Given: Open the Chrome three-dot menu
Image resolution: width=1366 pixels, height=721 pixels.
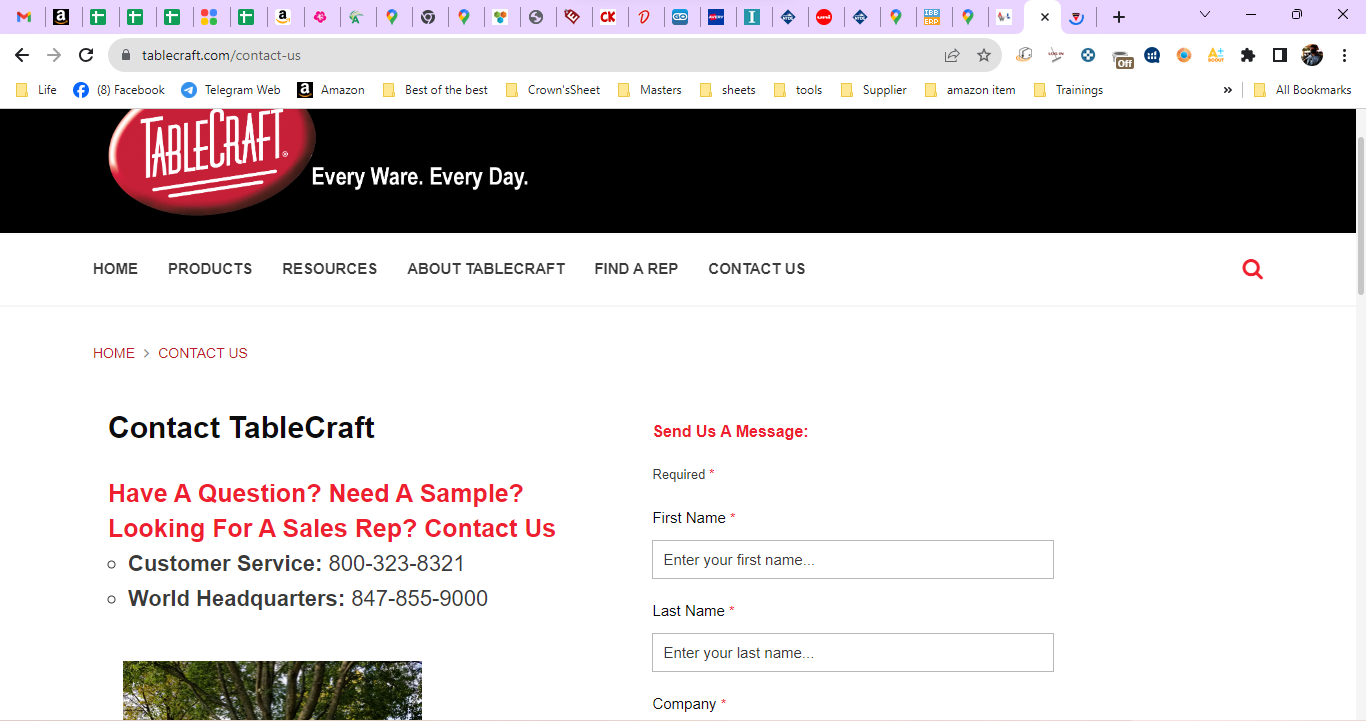Looking at the screenshot, I should click(1344, 56).
